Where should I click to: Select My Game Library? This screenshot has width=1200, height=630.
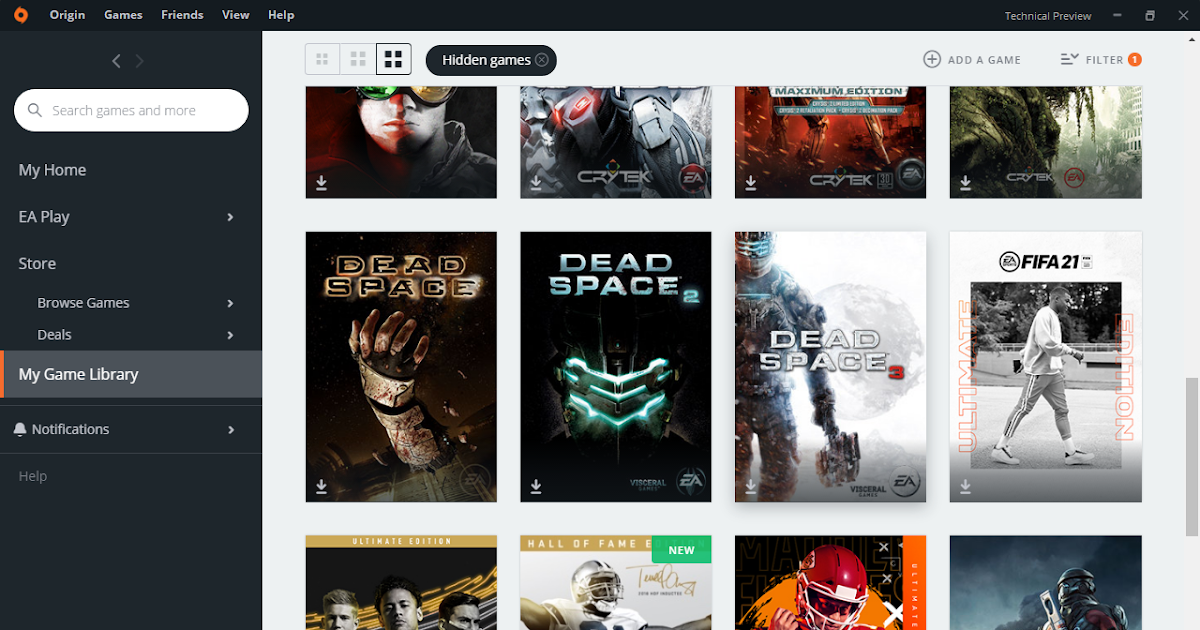(x=131, y=374)
